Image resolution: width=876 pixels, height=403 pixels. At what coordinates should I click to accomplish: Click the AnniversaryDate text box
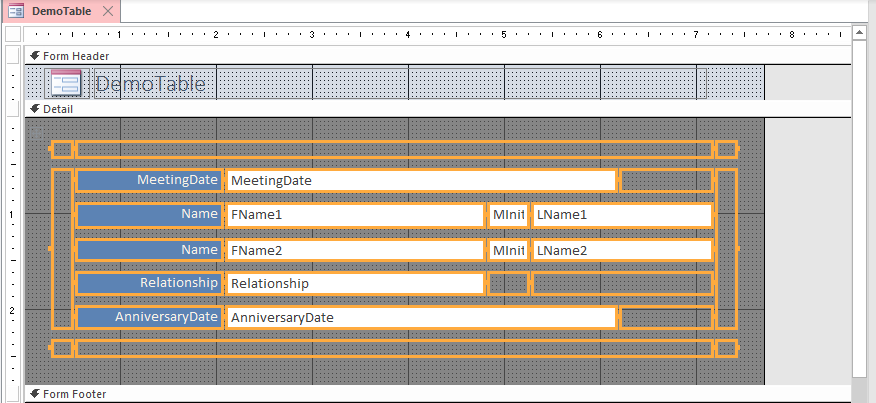tap(420, 317)
